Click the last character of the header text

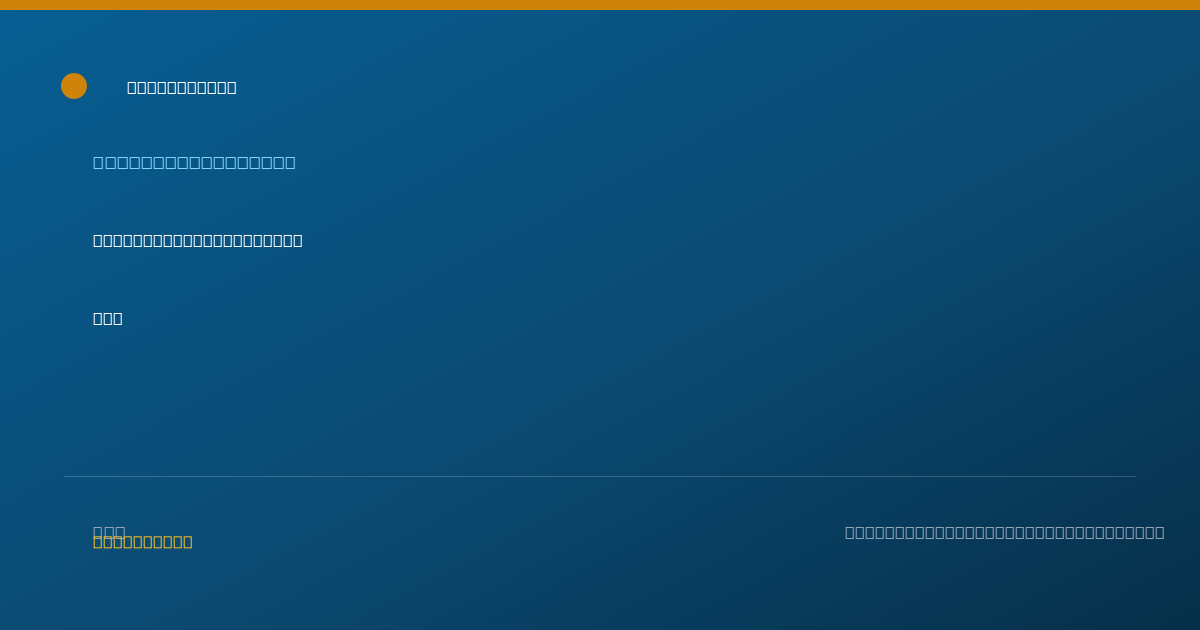click(x=232, y=87)
